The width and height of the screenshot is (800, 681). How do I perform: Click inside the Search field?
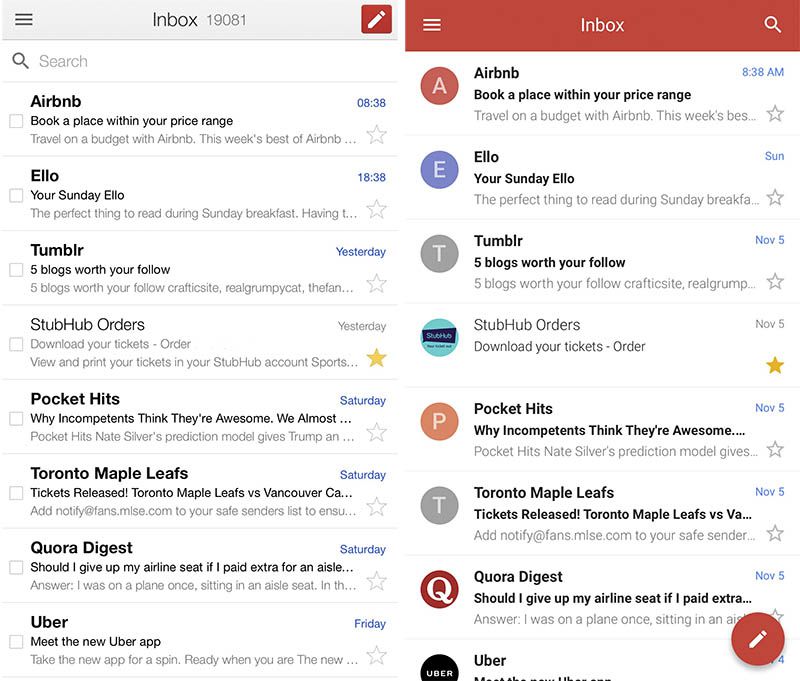point(150,61)
